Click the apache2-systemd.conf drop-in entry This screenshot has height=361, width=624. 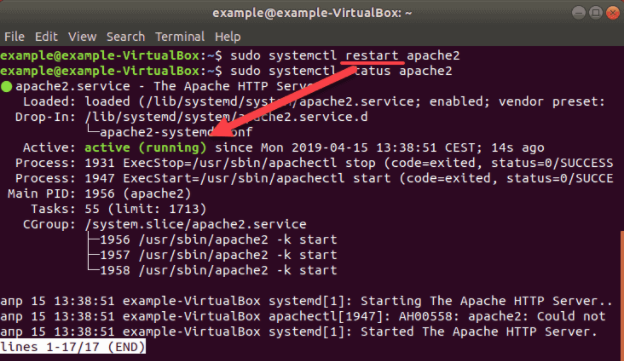coord(176,133)
